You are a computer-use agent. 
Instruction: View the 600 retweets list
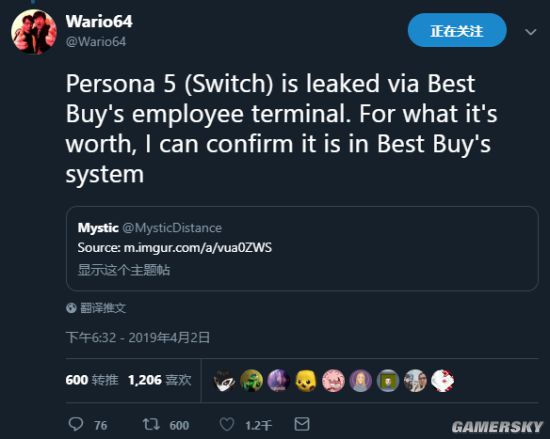pyautogui.click(x=92, y=380)
